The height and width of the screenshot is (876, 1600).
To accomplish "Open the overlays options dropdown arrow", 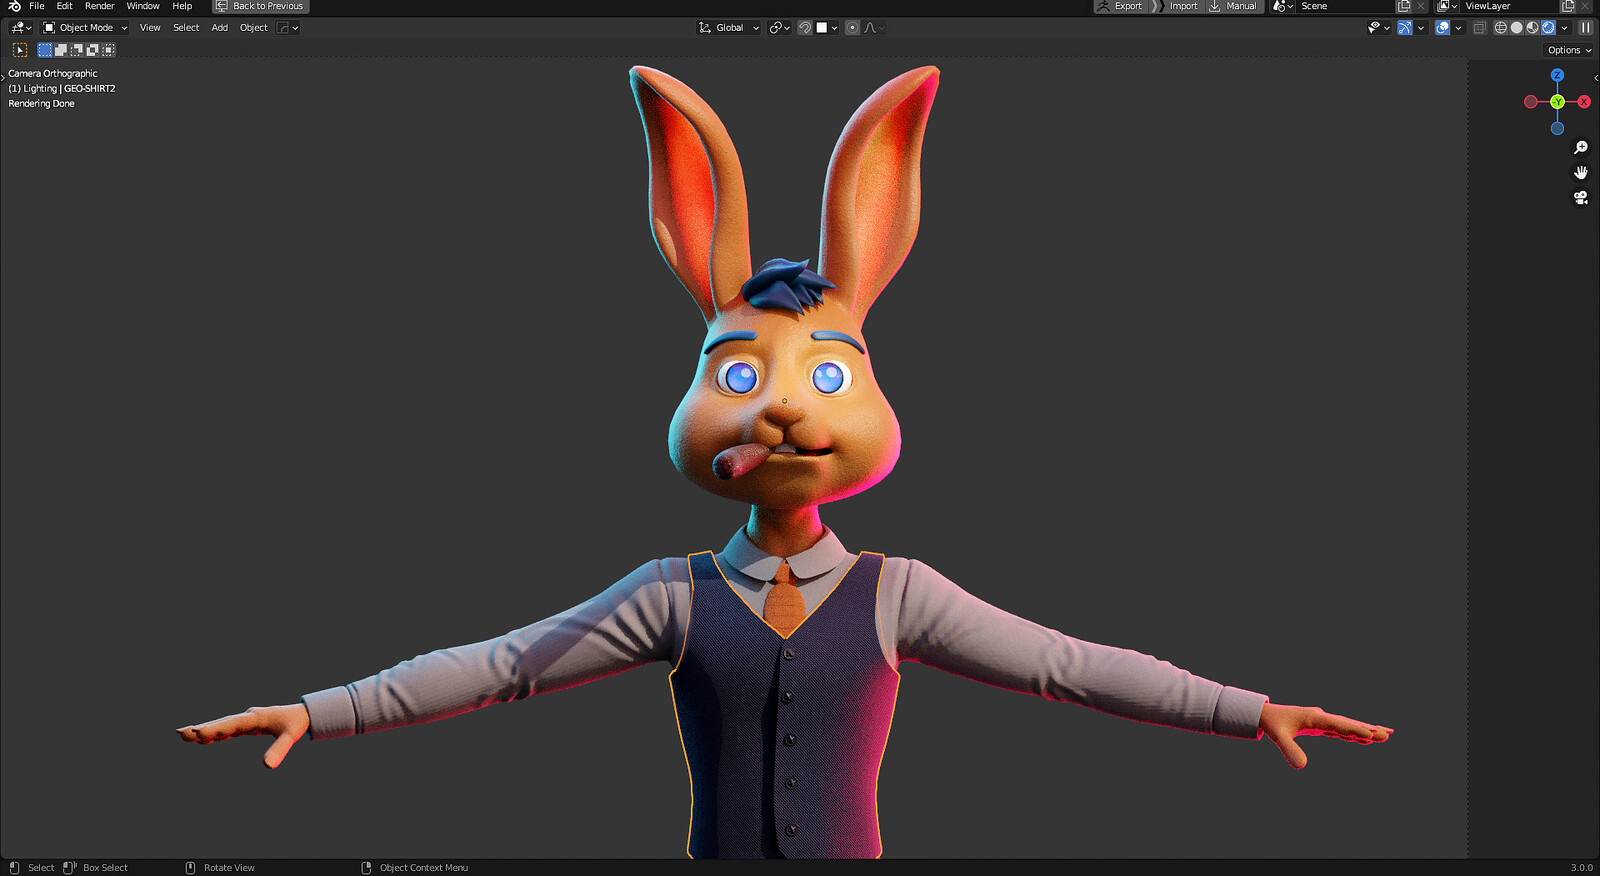I will (x=1459, y=28).
